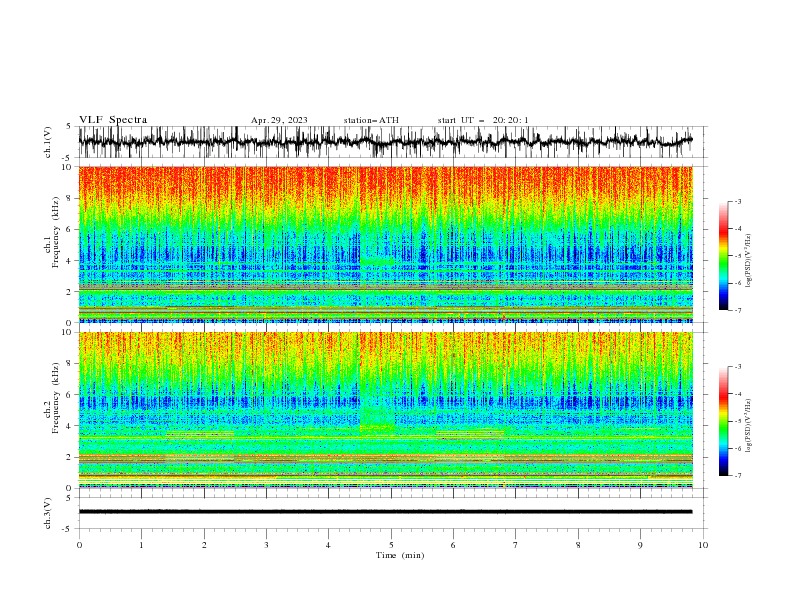Click the ch.2 spectrogram color scale bar
Image resolution: width=792 pixels, height=612 pixels.
(723, 421)
